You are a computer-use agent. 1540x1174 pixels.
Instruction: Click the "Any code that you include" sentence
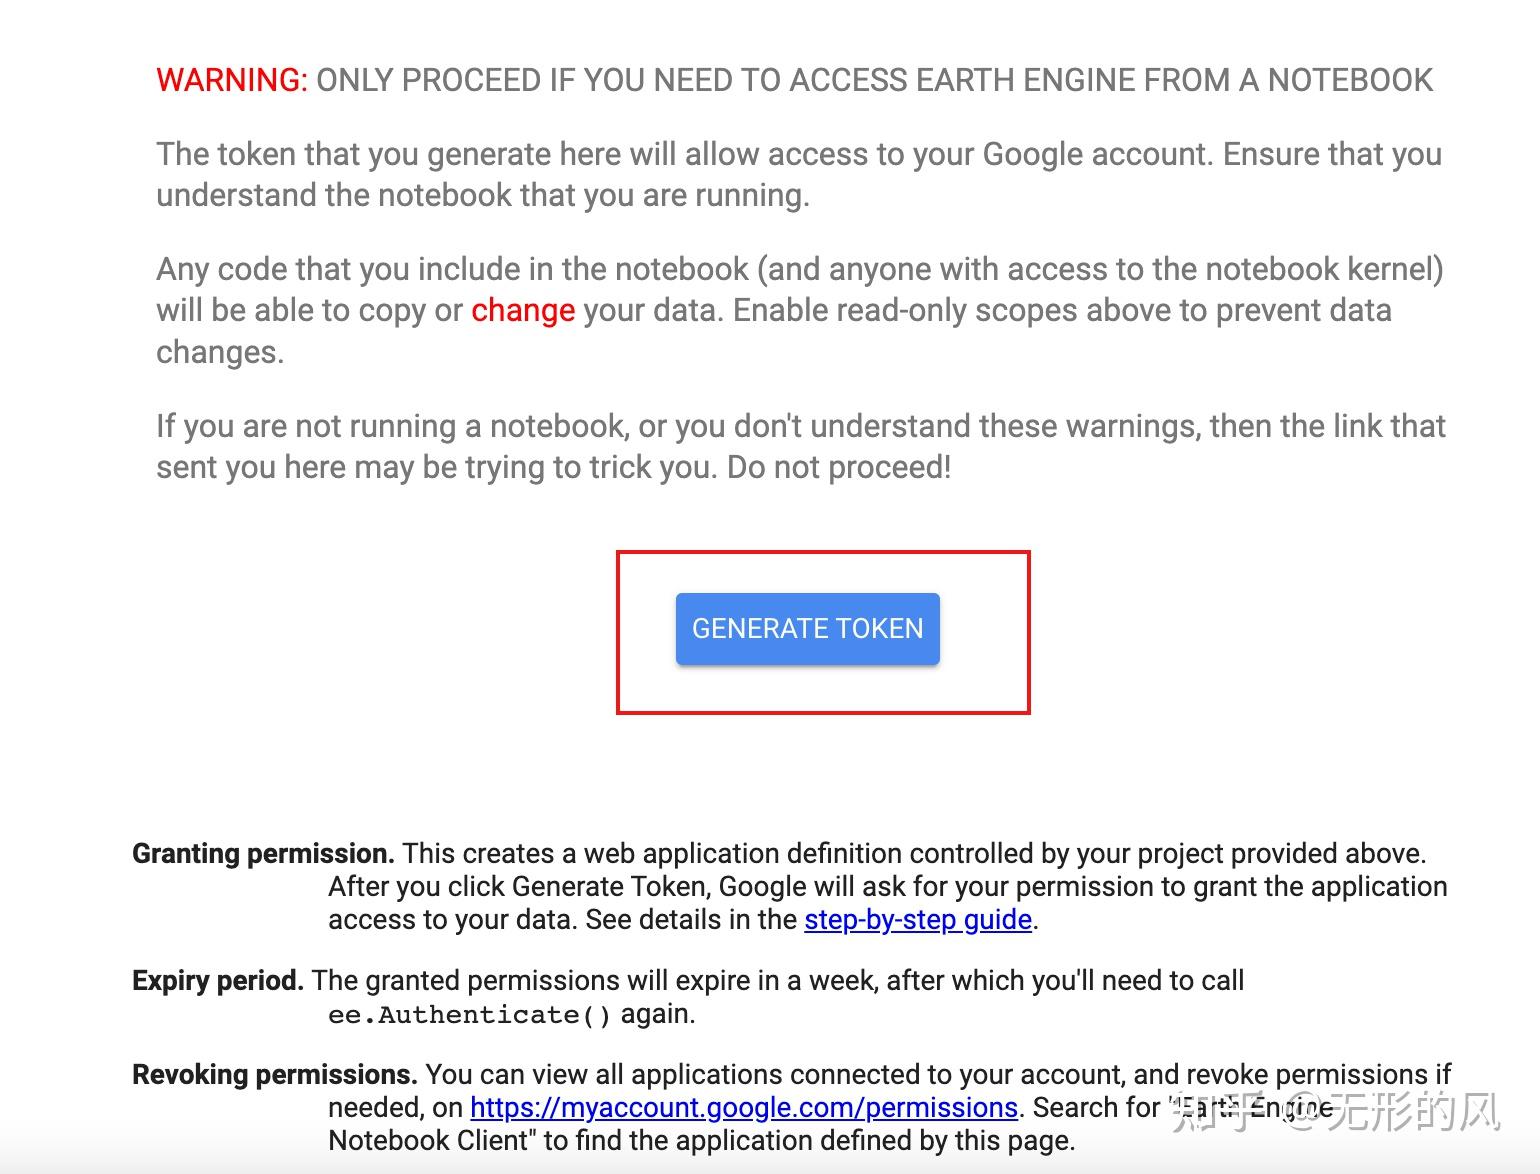pyautogui.click(x=798, y=269)
